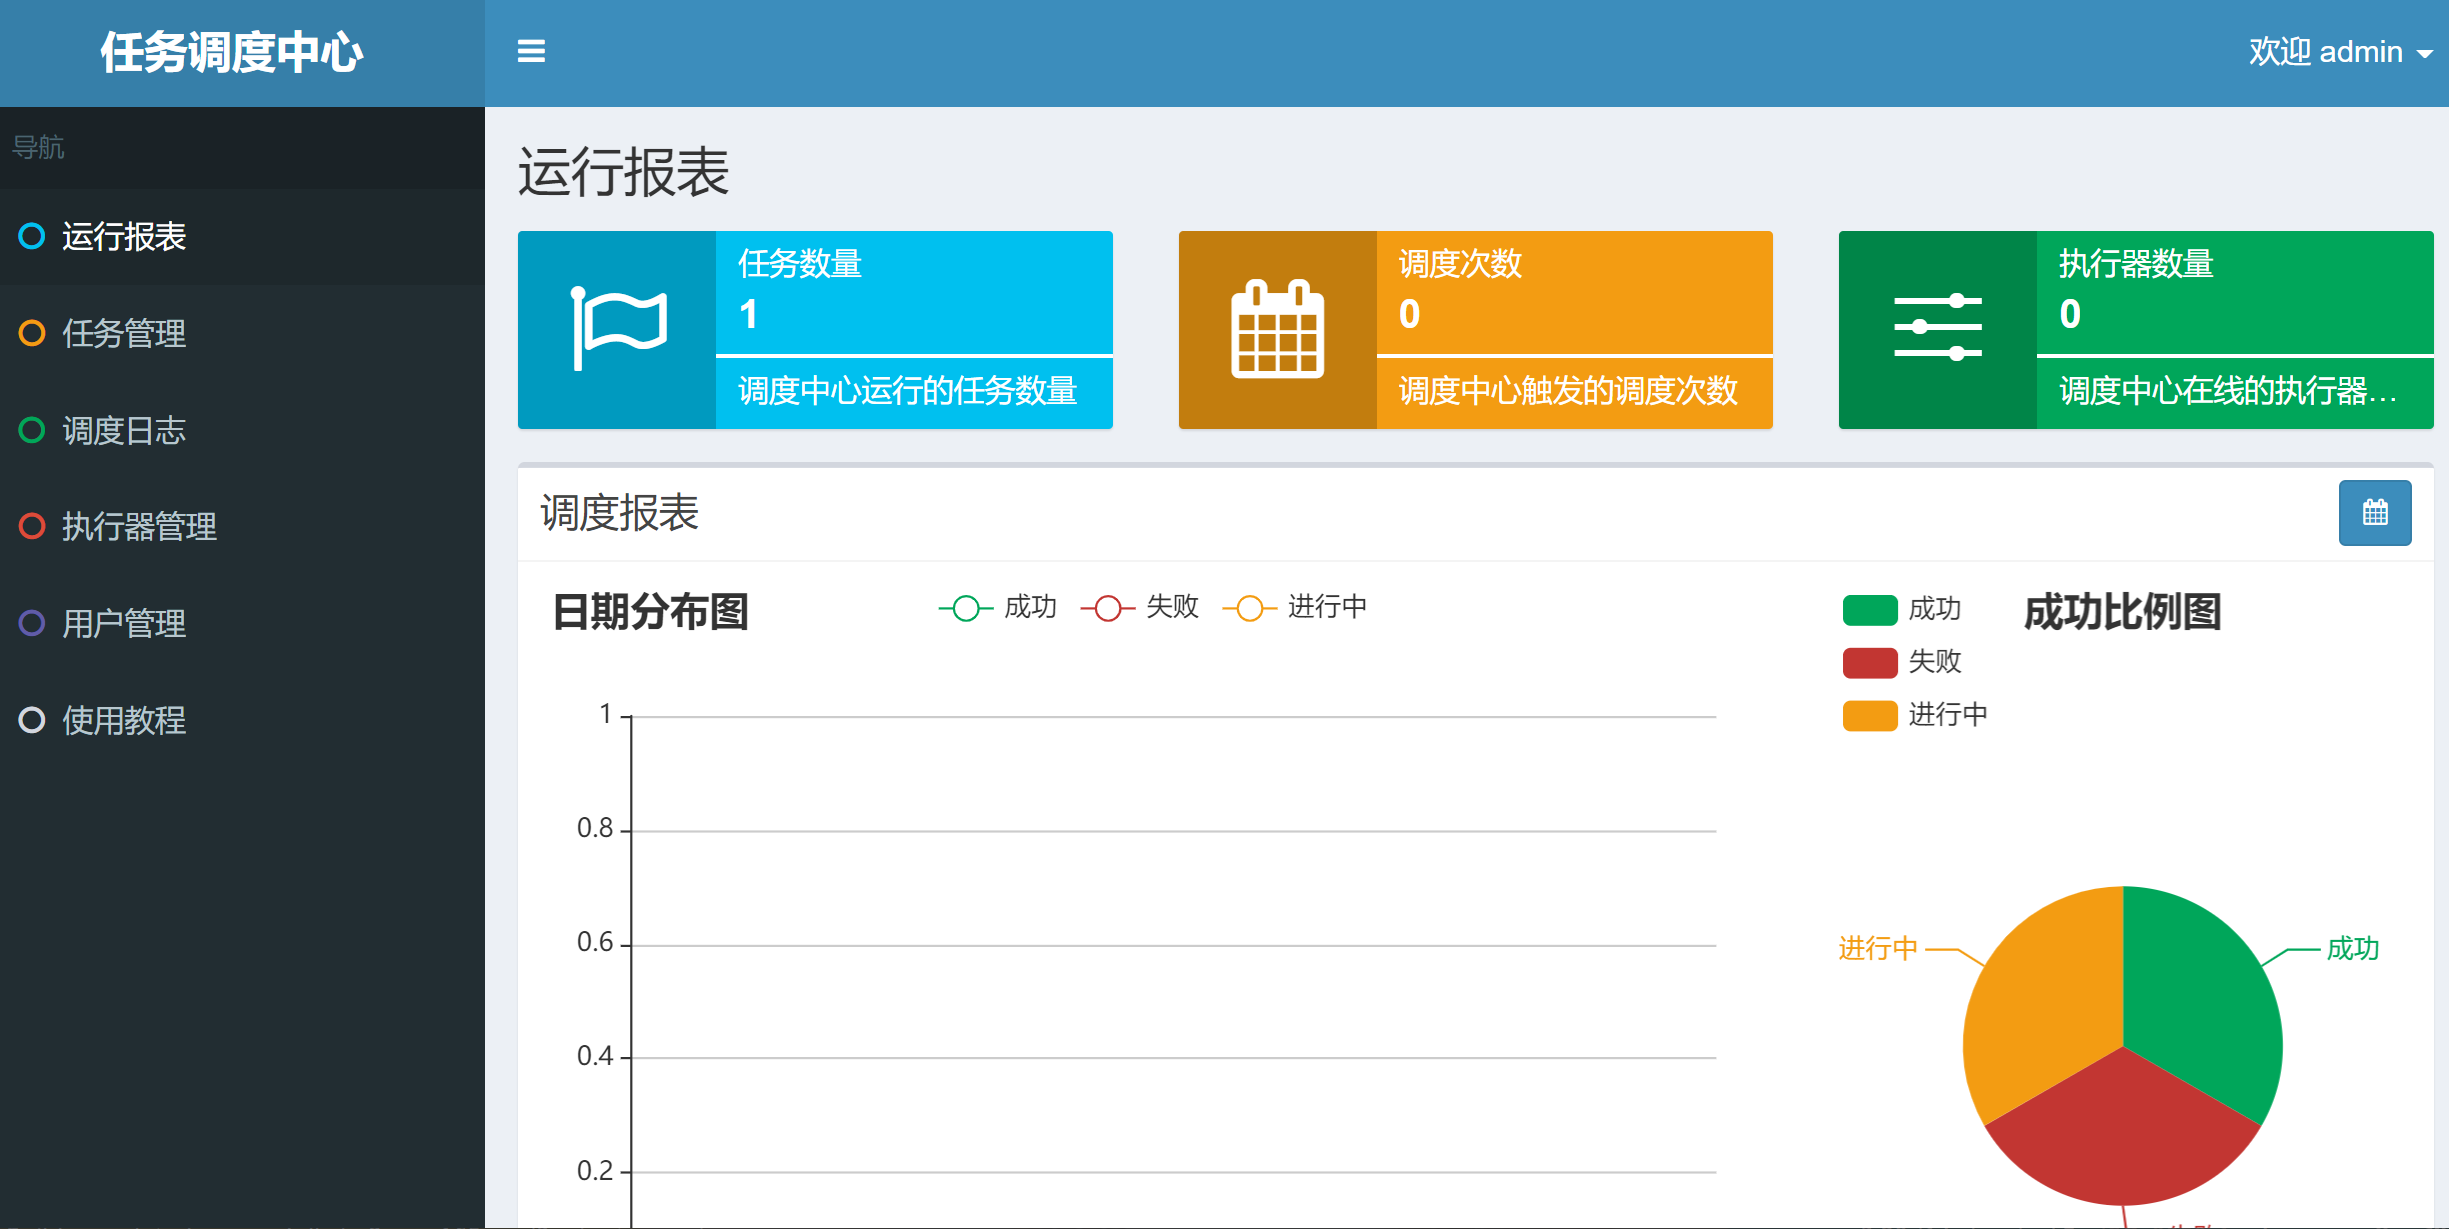This screenshot has height=1229, width=2449.
Task: Open the 欢迎 admin user dropdown
Action: (x=2340, y=52)
